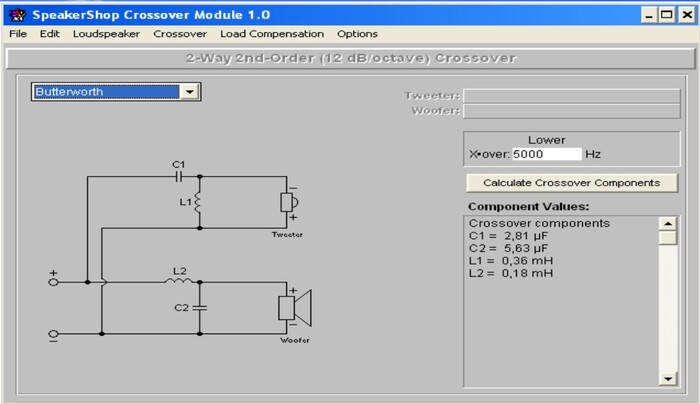Click the 'Tweeter' caption under tweeter symbol
700x404 pixels.
(287, 234)
